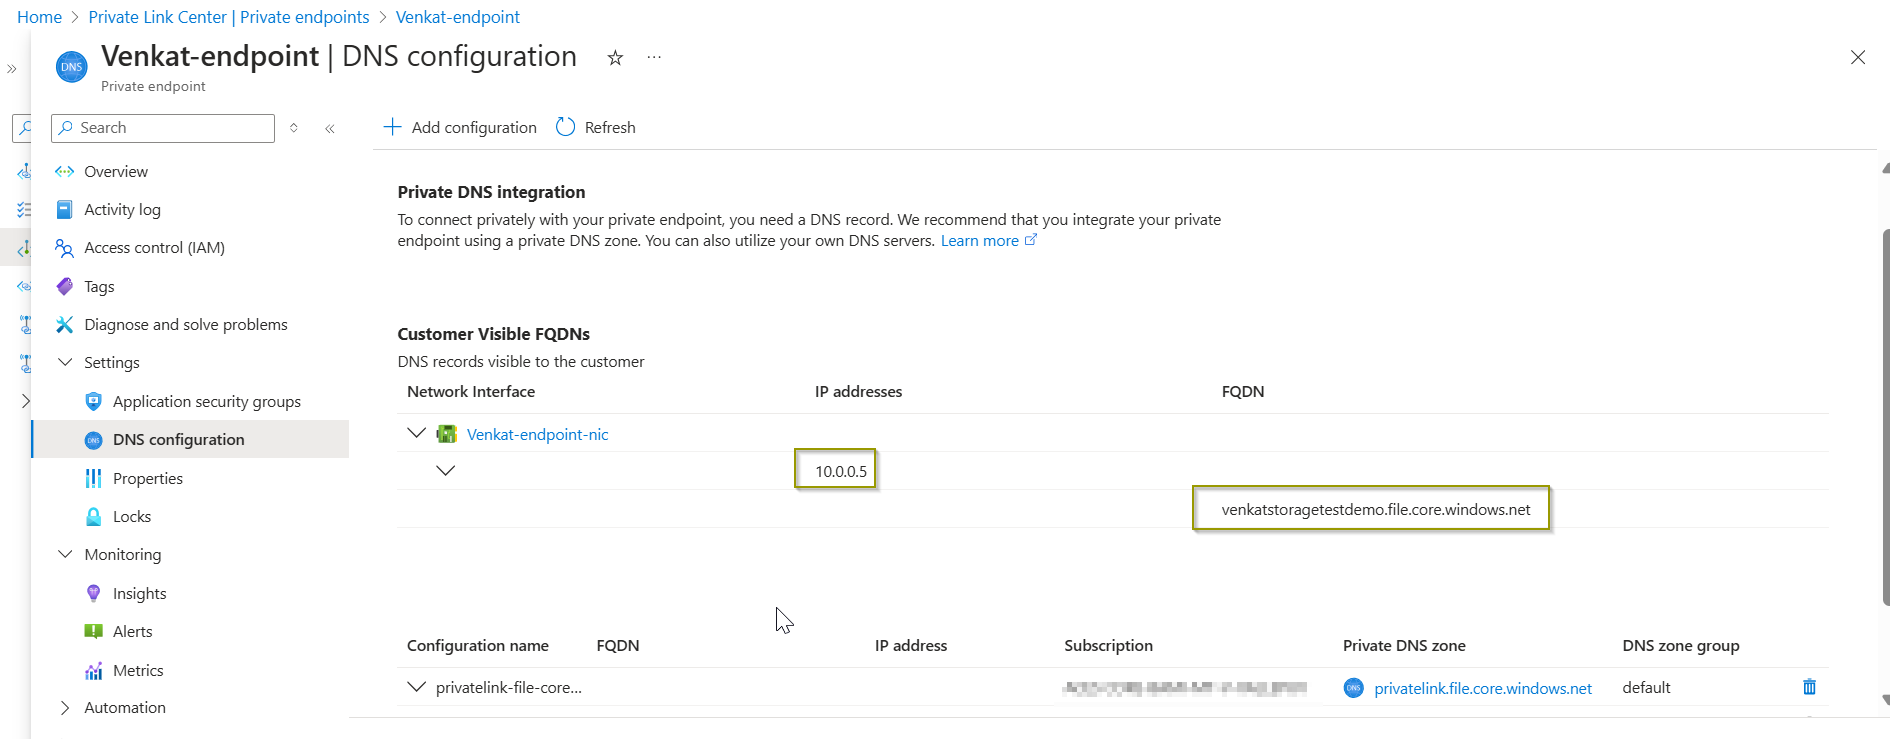Open Private Link Center breadcrumb link

[229, 17]
